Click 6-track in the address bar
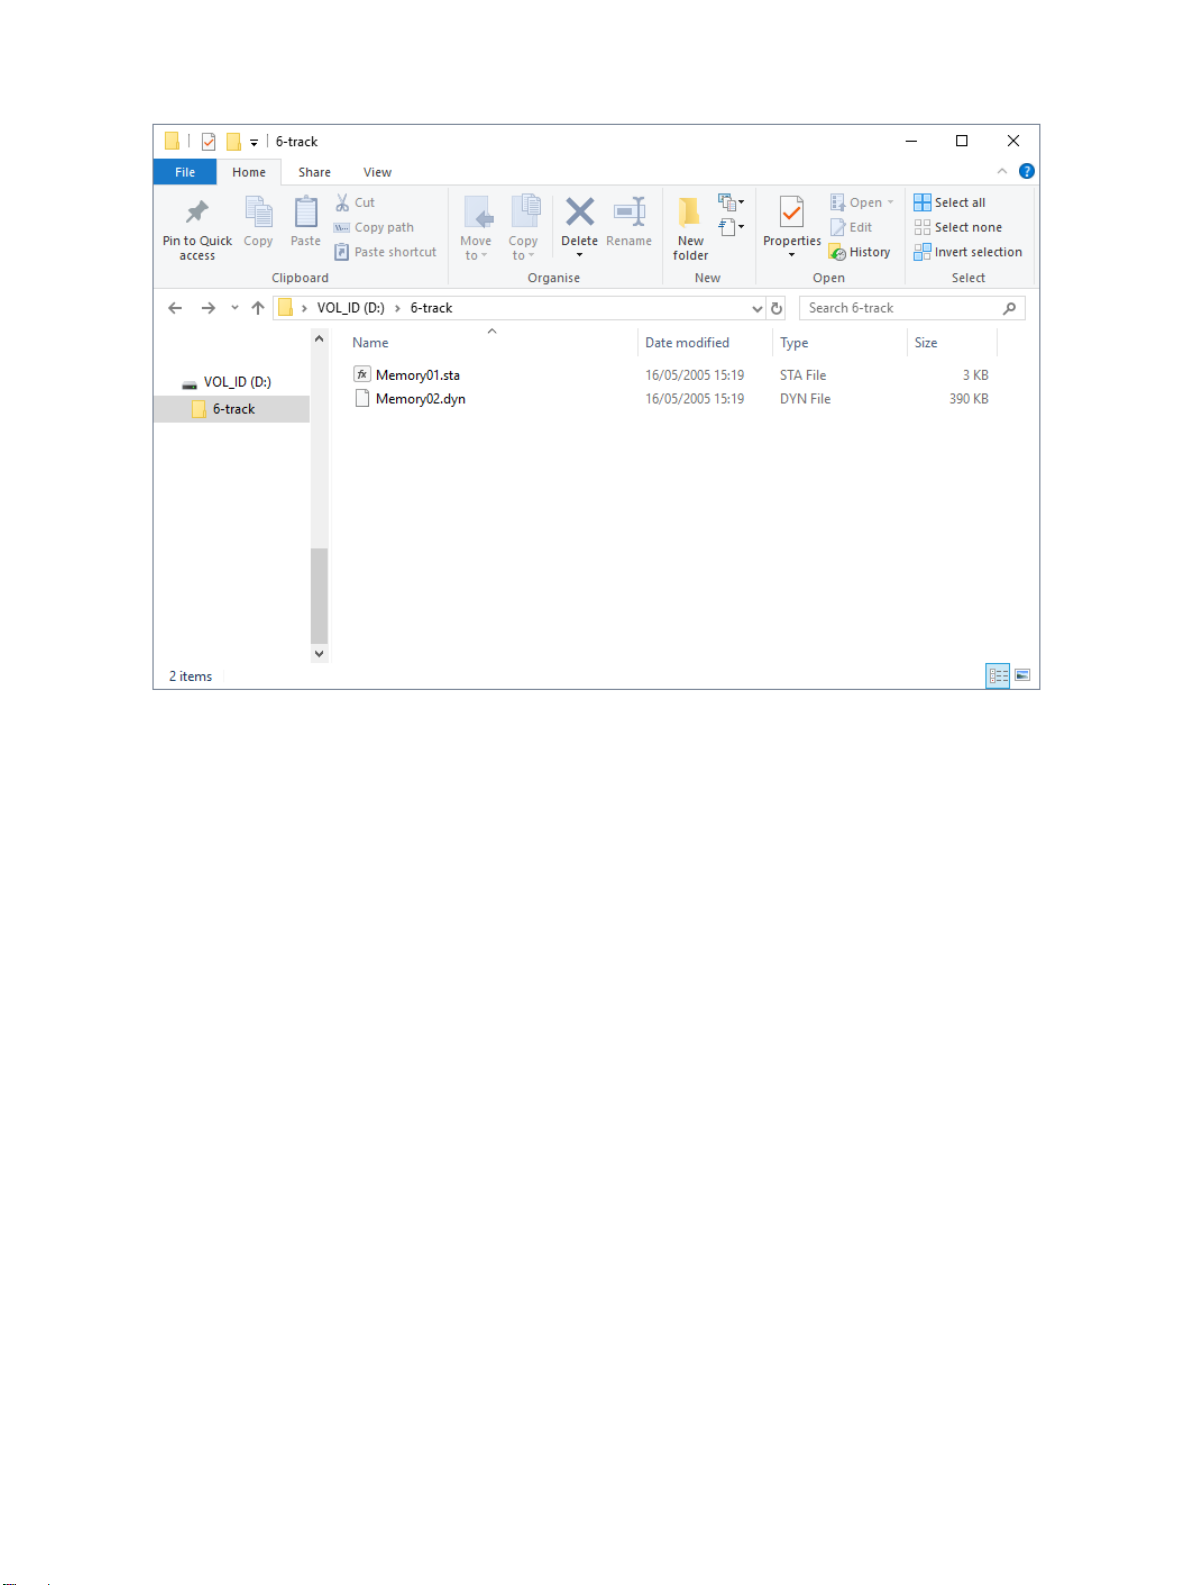 [x=431, y=308]
